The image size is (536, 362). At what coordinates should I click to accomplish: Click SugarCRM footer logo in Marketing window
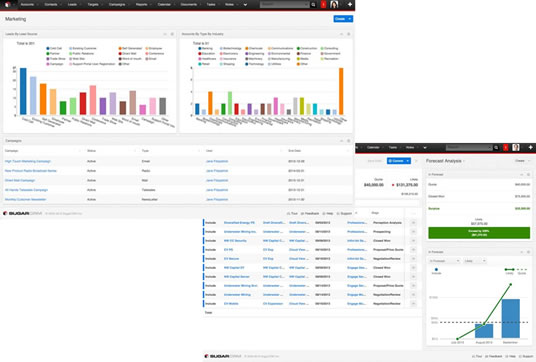tap(23, 213)
